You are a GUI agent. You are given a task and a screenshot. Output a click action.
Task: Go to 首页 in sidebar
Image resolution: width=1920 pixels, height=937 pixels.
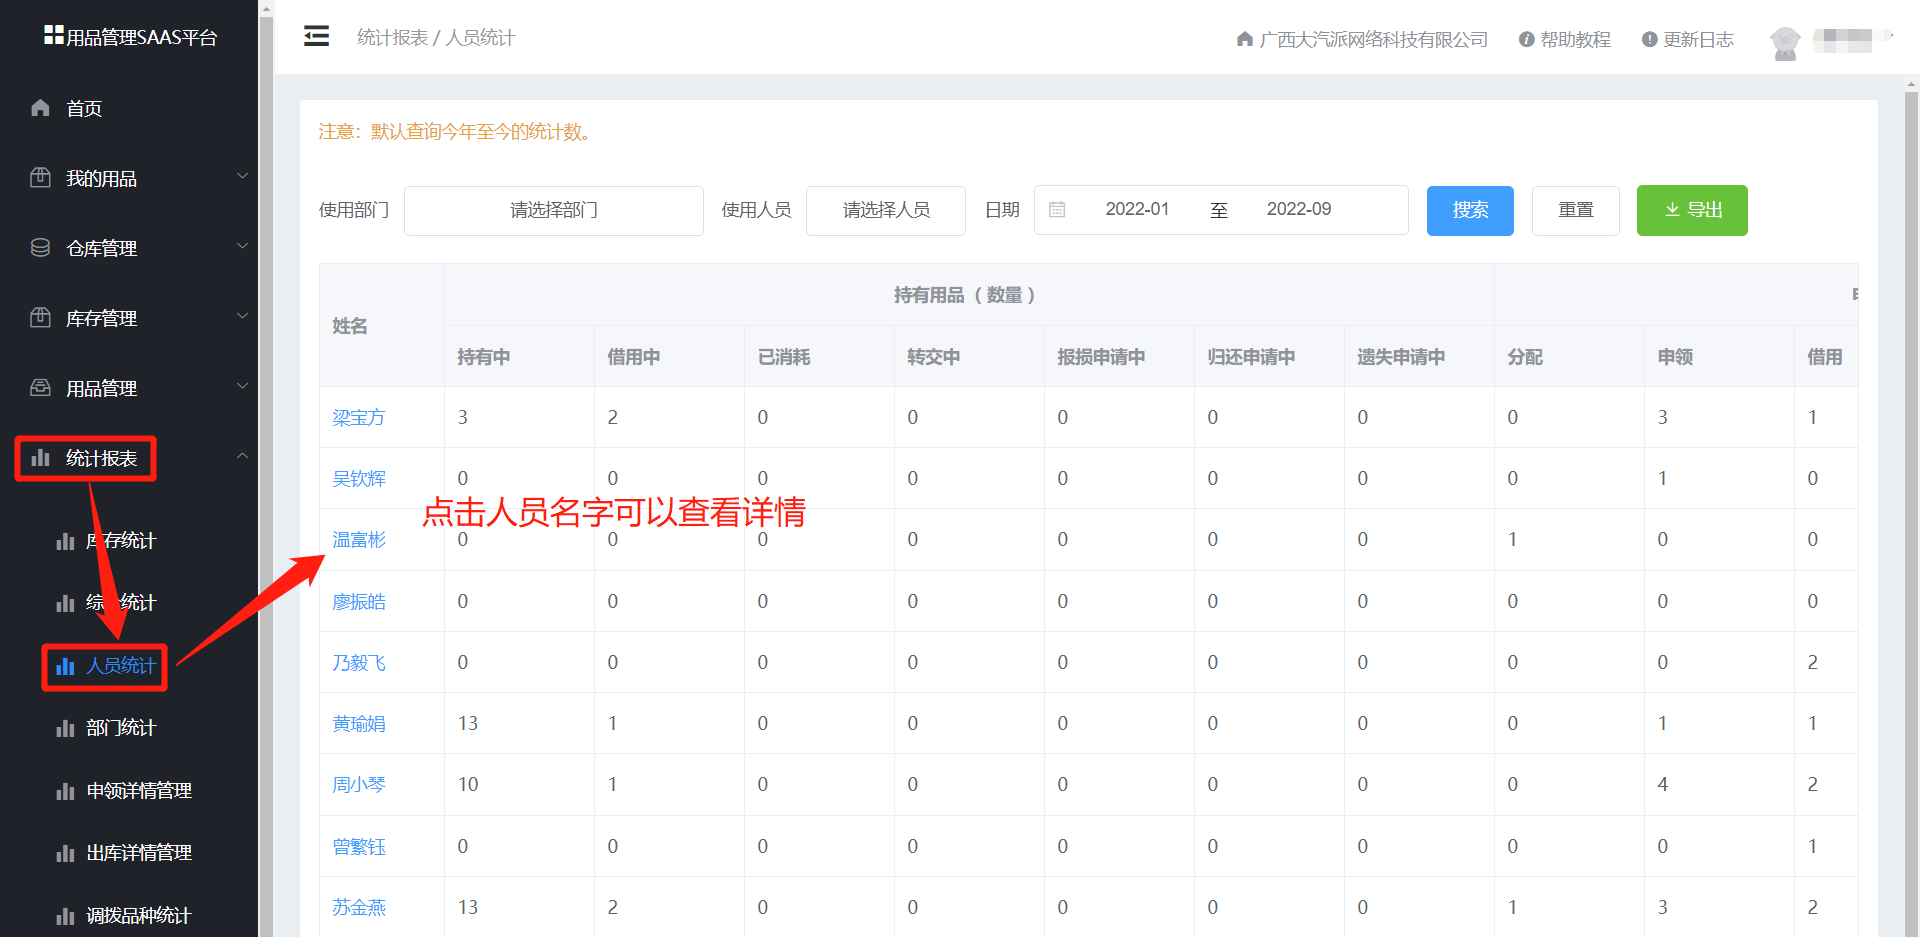pos(84,108)
